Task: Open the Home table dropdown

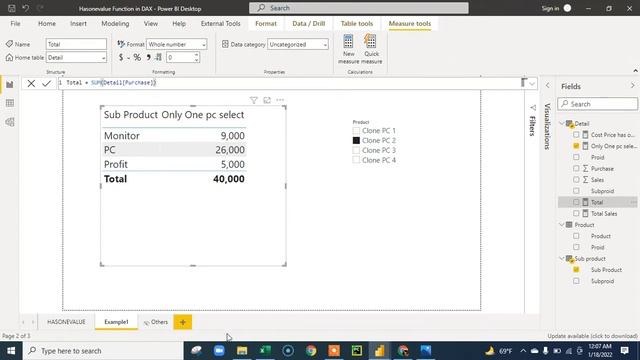Action: (76, 58)
